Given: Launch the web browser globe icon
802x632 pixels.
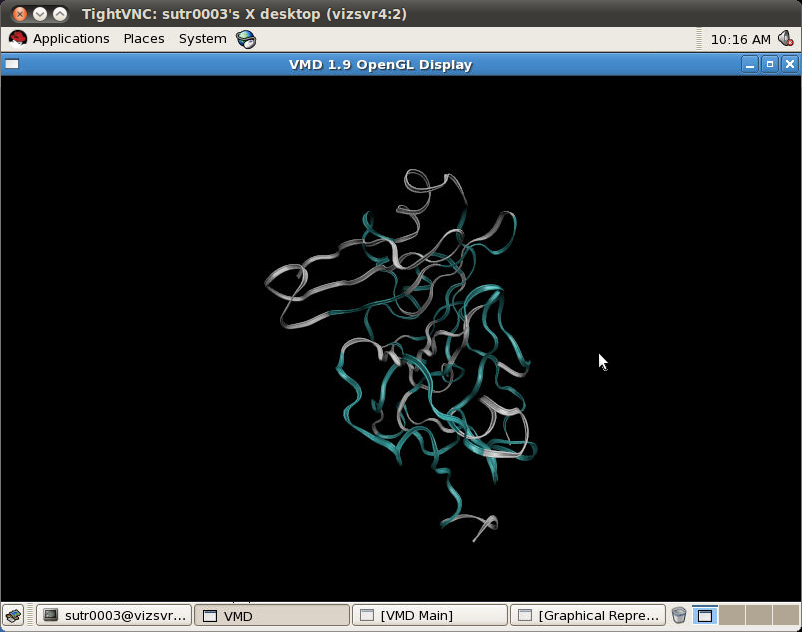Looking at the screenshot, I should [246, 39].
